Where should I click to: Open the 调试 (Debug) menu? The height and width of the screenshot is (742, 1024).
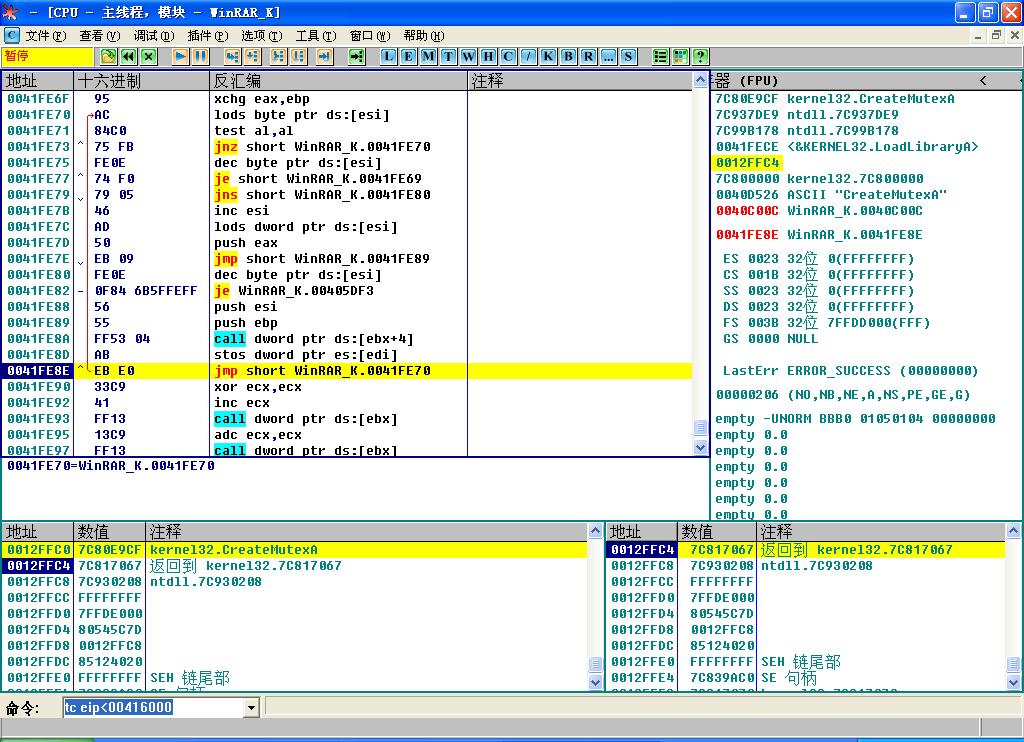[x=153, y=36]
